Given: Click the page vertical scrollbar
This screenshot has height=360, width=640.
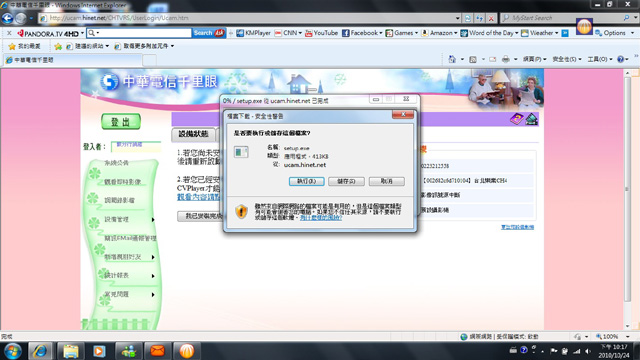Looking at the screenshot, I should [x=628, y=189].
